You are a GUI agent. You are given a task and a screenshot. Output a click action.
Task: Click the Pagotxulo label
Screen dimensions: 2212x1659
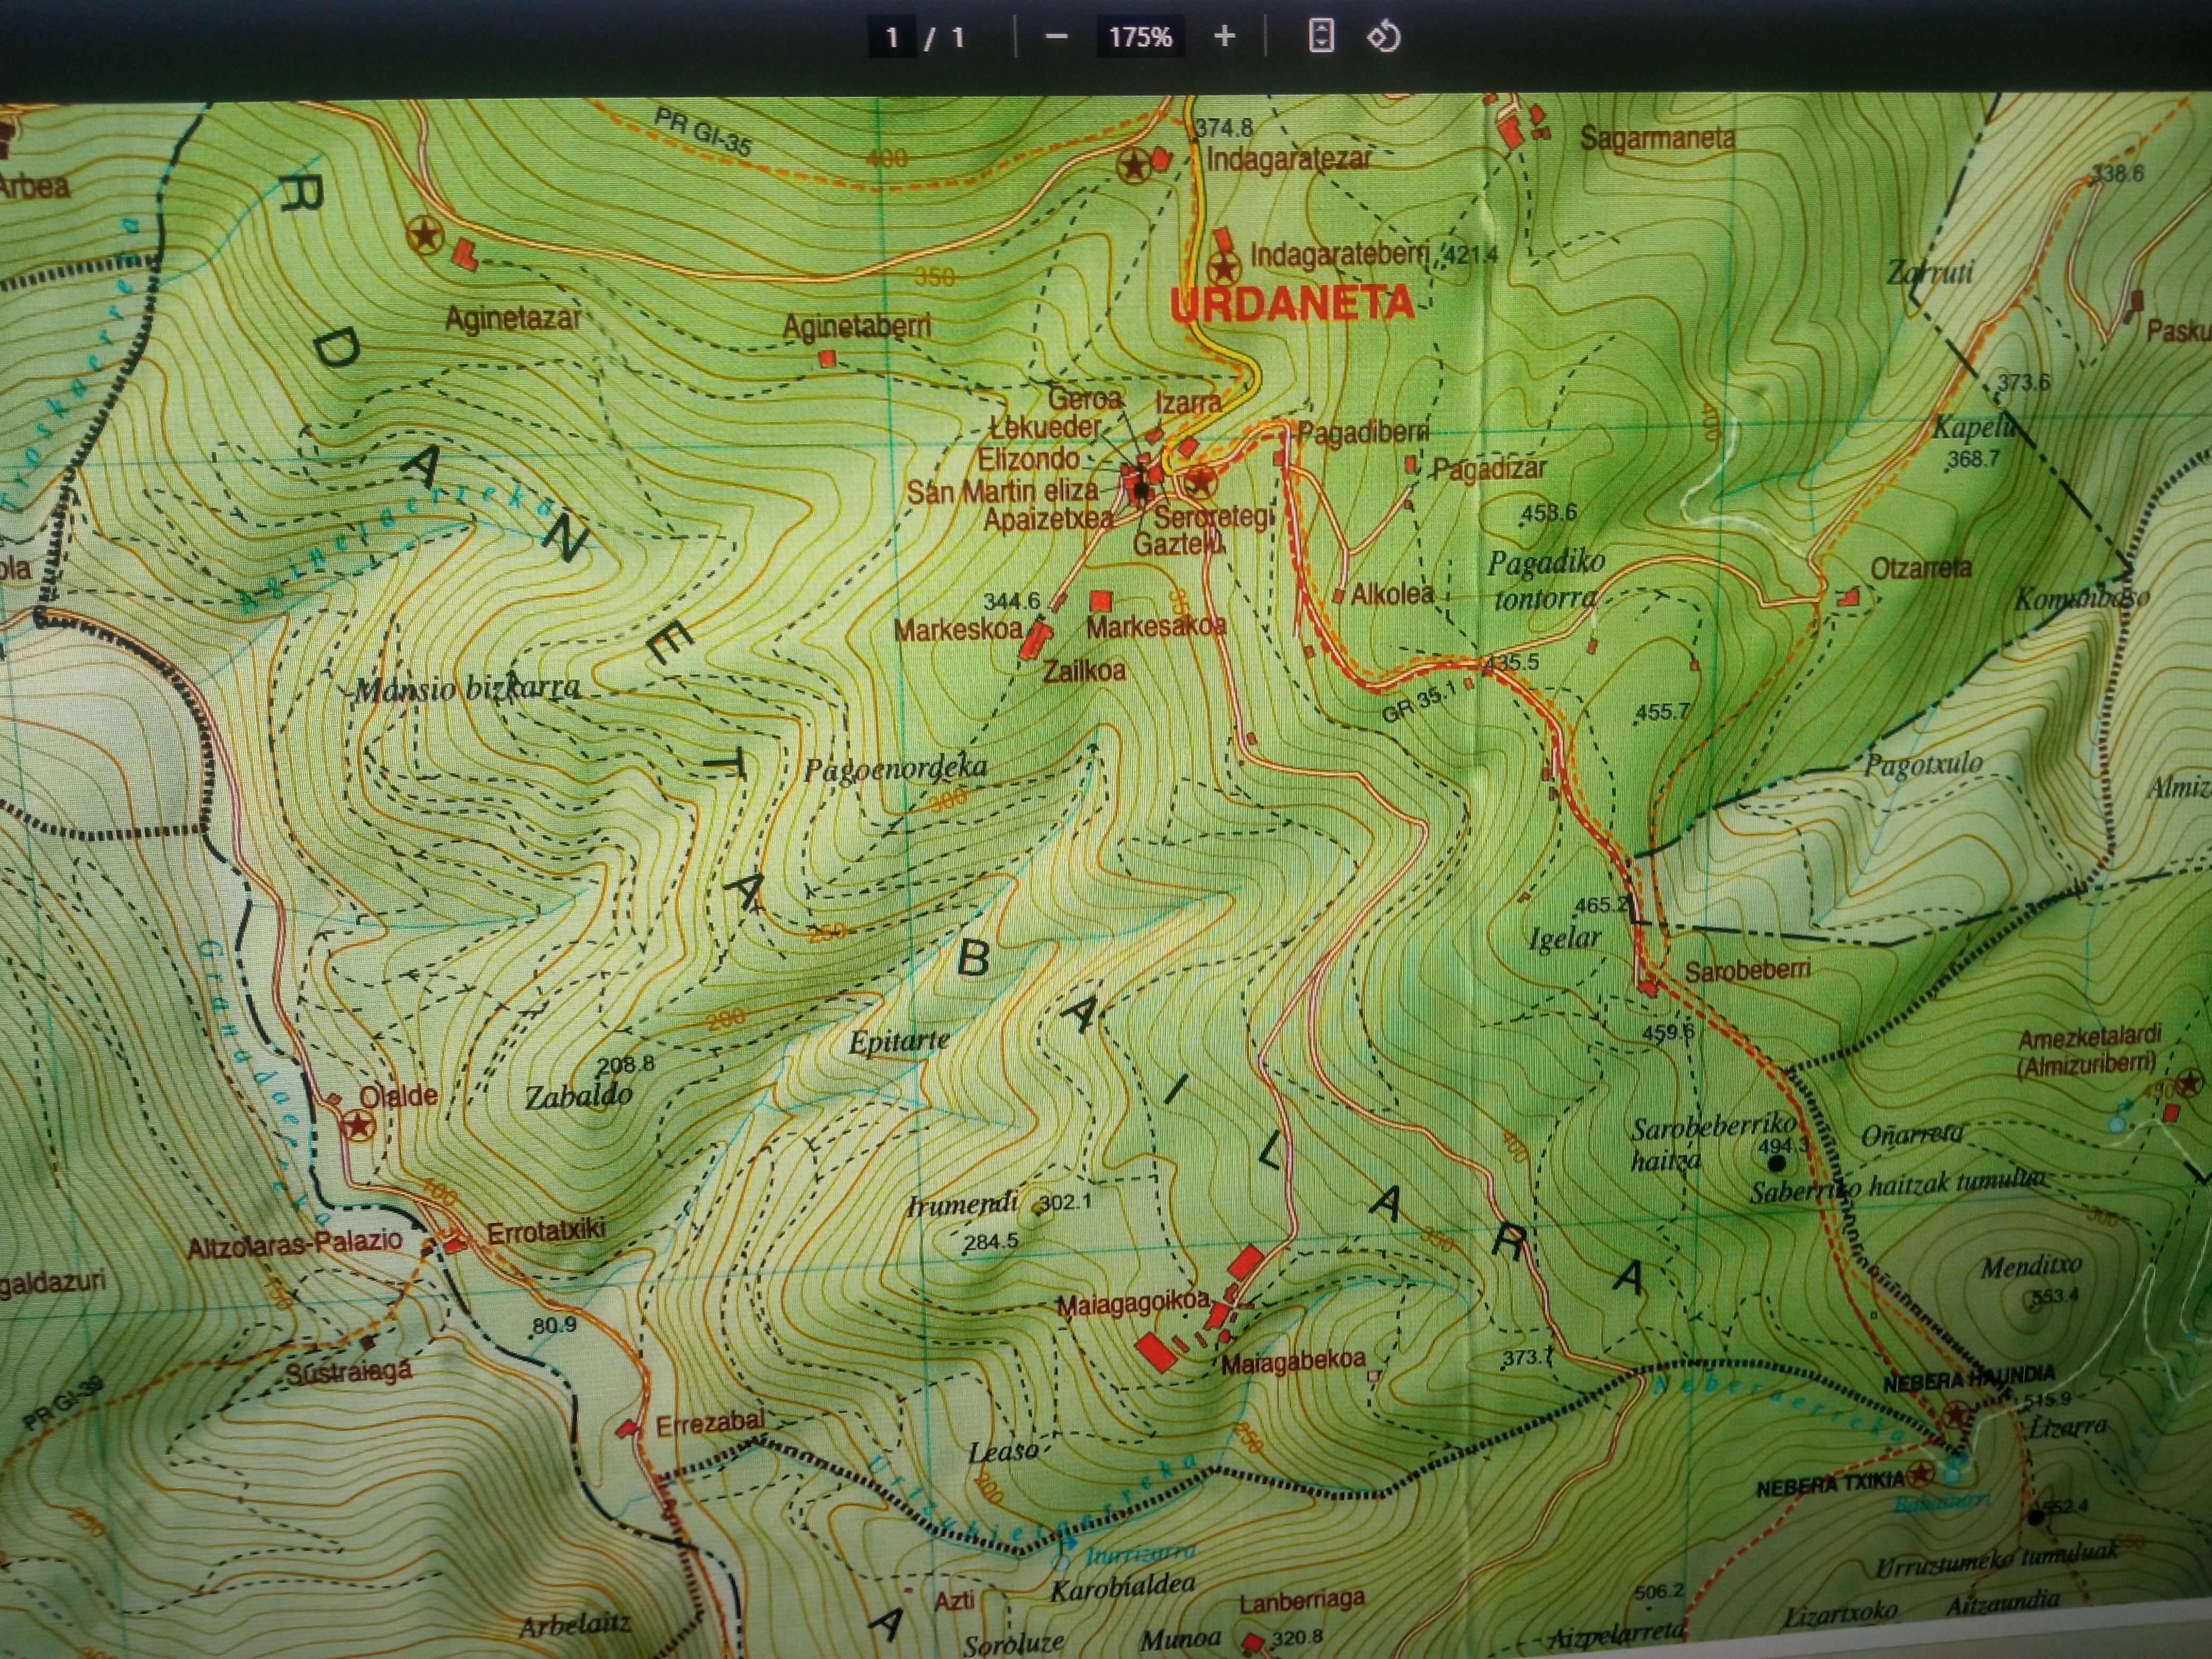click(x=1924, y=766)
